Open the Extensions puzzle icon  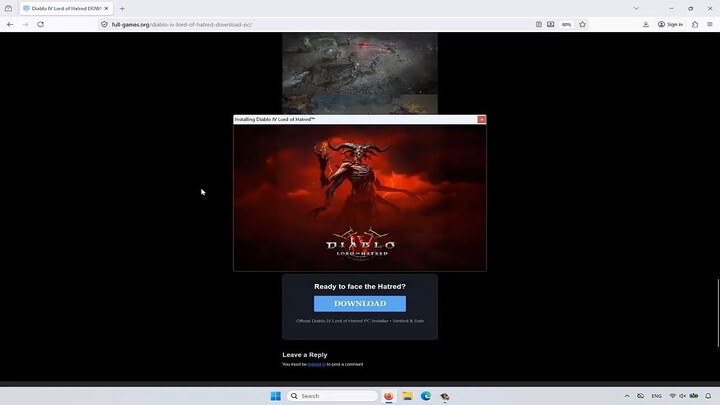click(x=695, y=24)
